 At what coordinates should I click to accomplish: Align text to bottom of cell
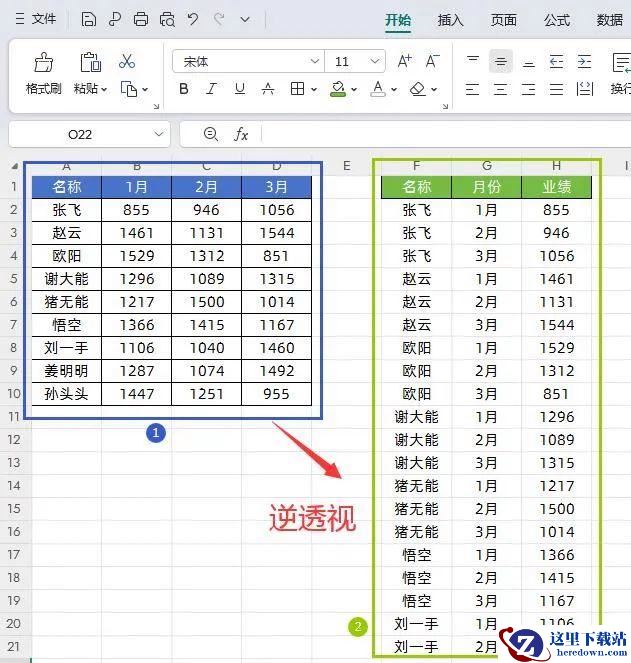click(x=529, y=62)
